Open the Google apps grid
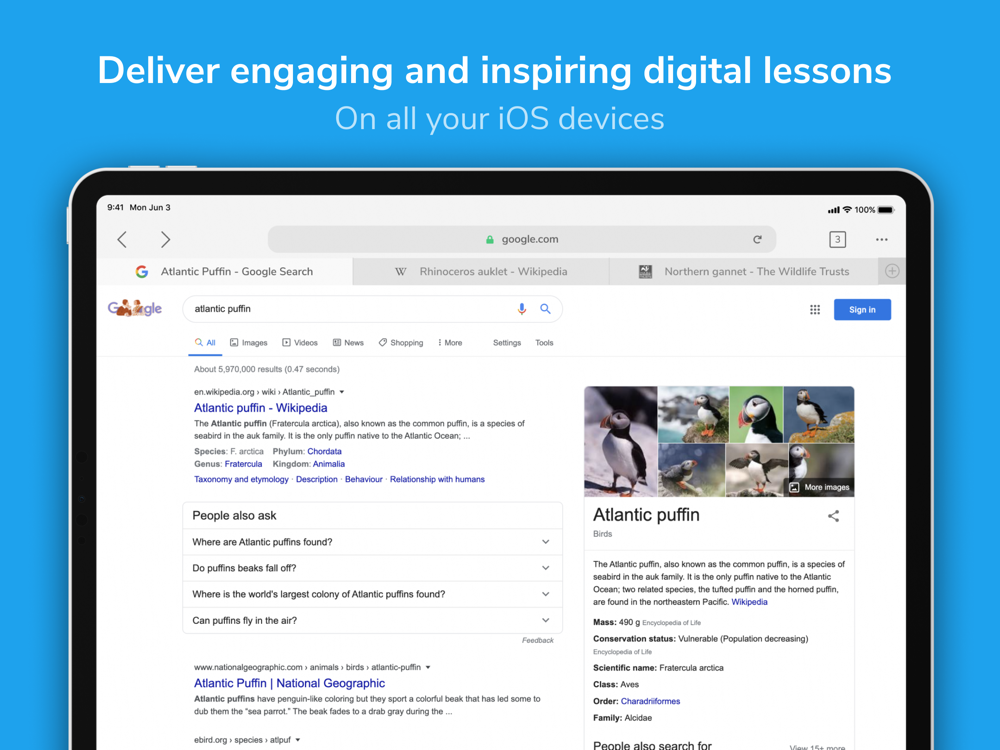 (x=814, y=310)
